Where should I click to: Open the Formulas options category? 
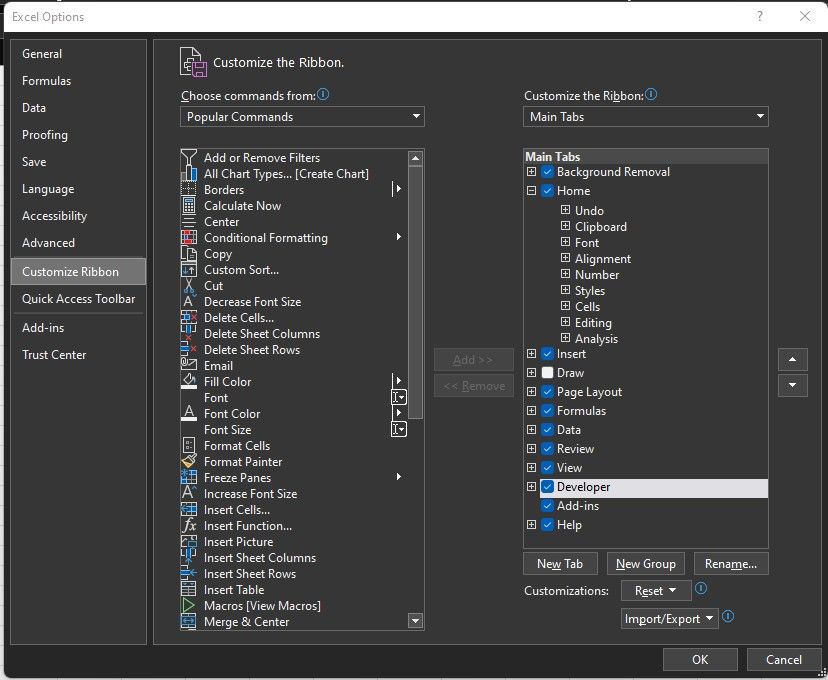click(x=78, y=81)
